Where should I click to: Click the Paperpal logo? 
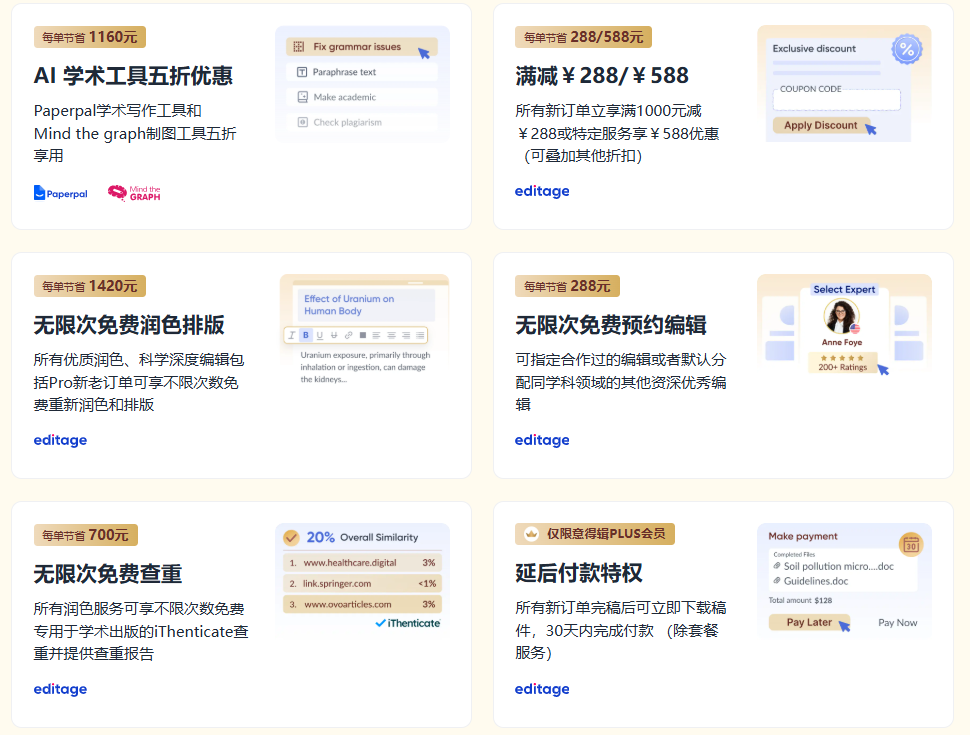tap(58, 194)
